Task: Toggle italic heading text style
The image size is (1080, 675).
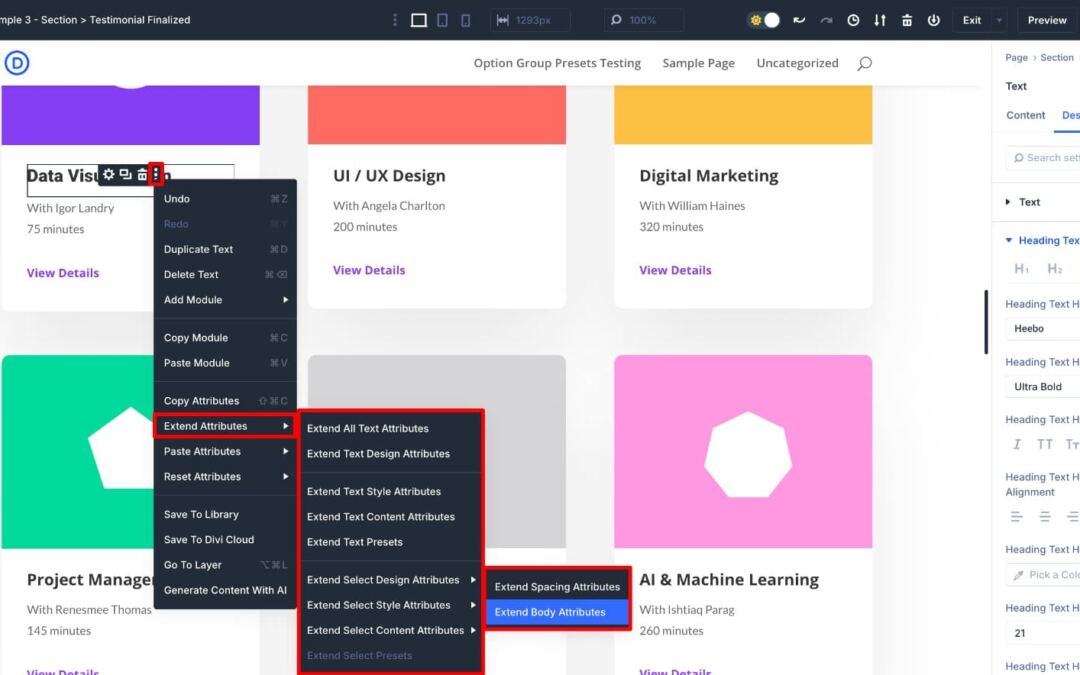Action: tap(1017, 445)
